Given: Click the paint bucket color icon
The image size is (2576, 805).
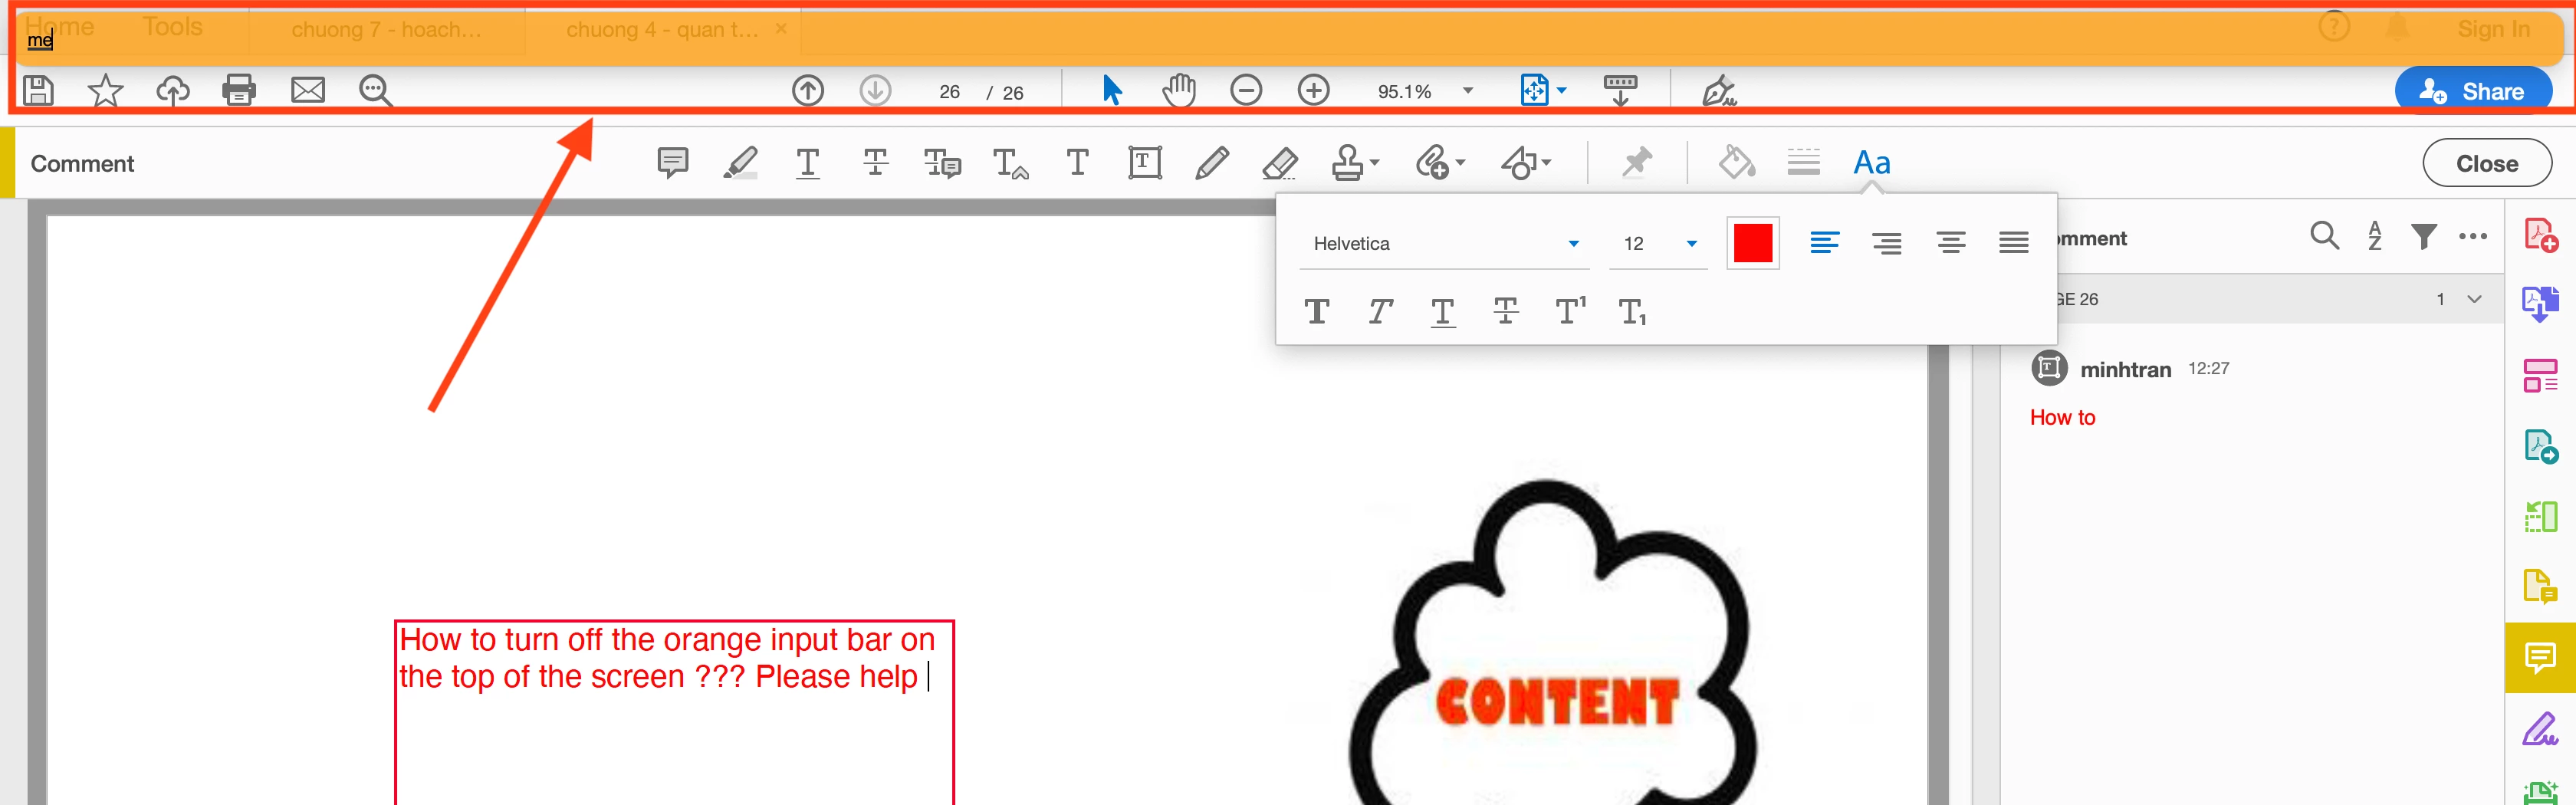Looking at the screenshot, I should coord(1736,162).
